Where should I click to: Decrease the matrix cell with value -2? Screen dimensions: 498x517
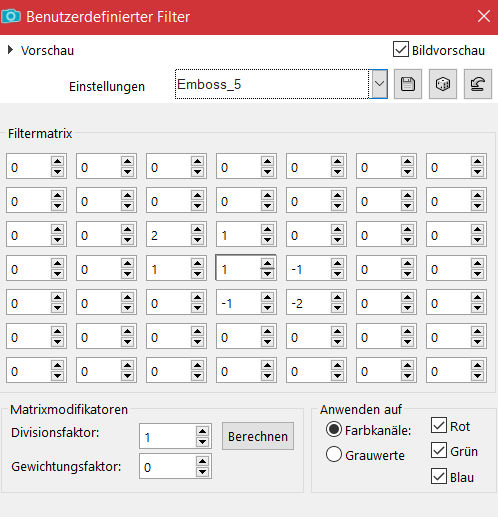(338, 308)
